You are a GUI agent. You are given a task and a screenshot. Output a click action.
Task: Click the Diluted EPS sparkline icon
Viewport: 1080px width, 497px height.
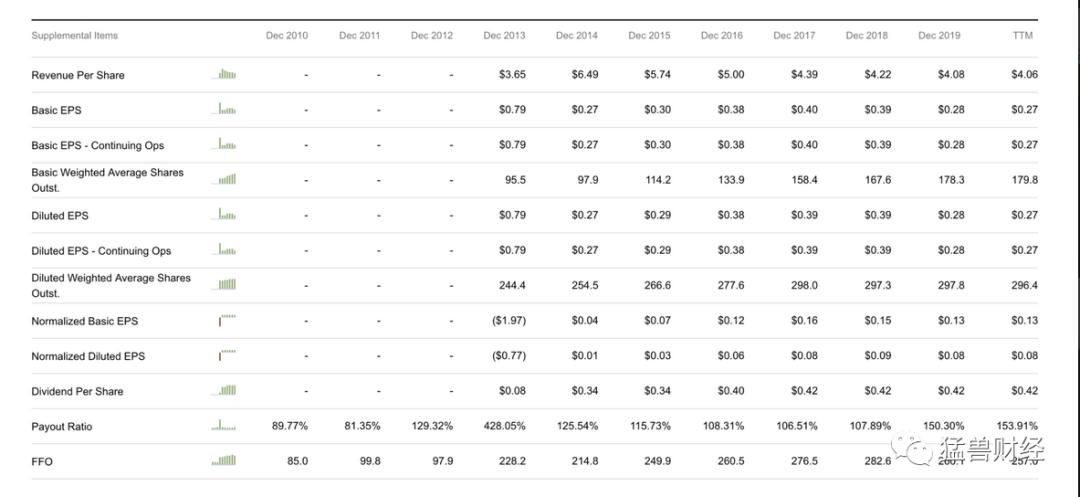tap(227, 215)
